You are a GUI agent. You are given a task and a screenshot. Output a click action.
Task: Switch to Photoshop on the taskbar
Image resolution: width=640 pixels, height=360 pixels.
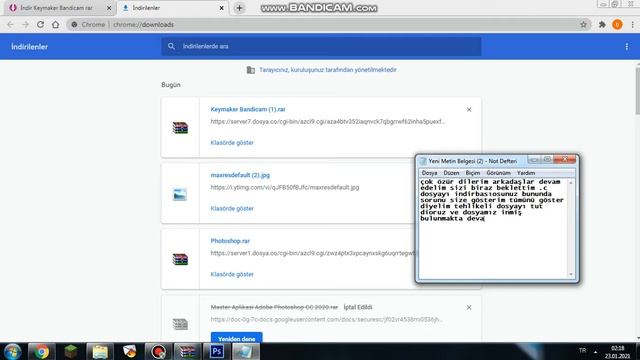click(x=216, y=351)
